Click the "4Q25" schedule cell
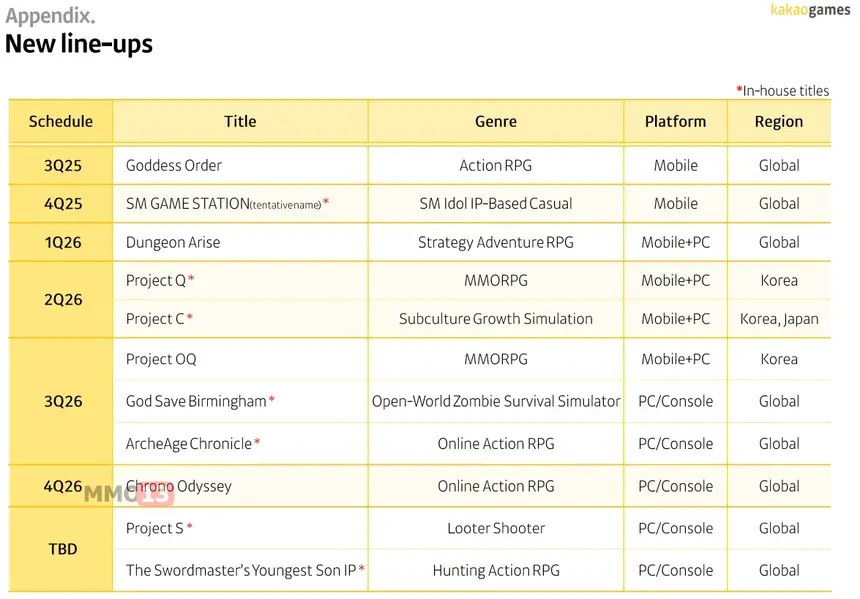 63,204
